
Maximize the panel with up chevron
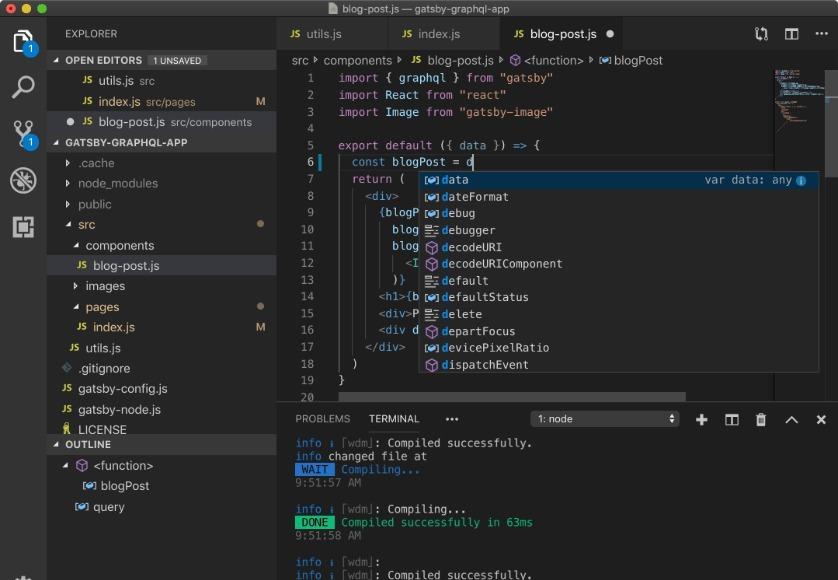pyautogui.click(x=792, y=420)
